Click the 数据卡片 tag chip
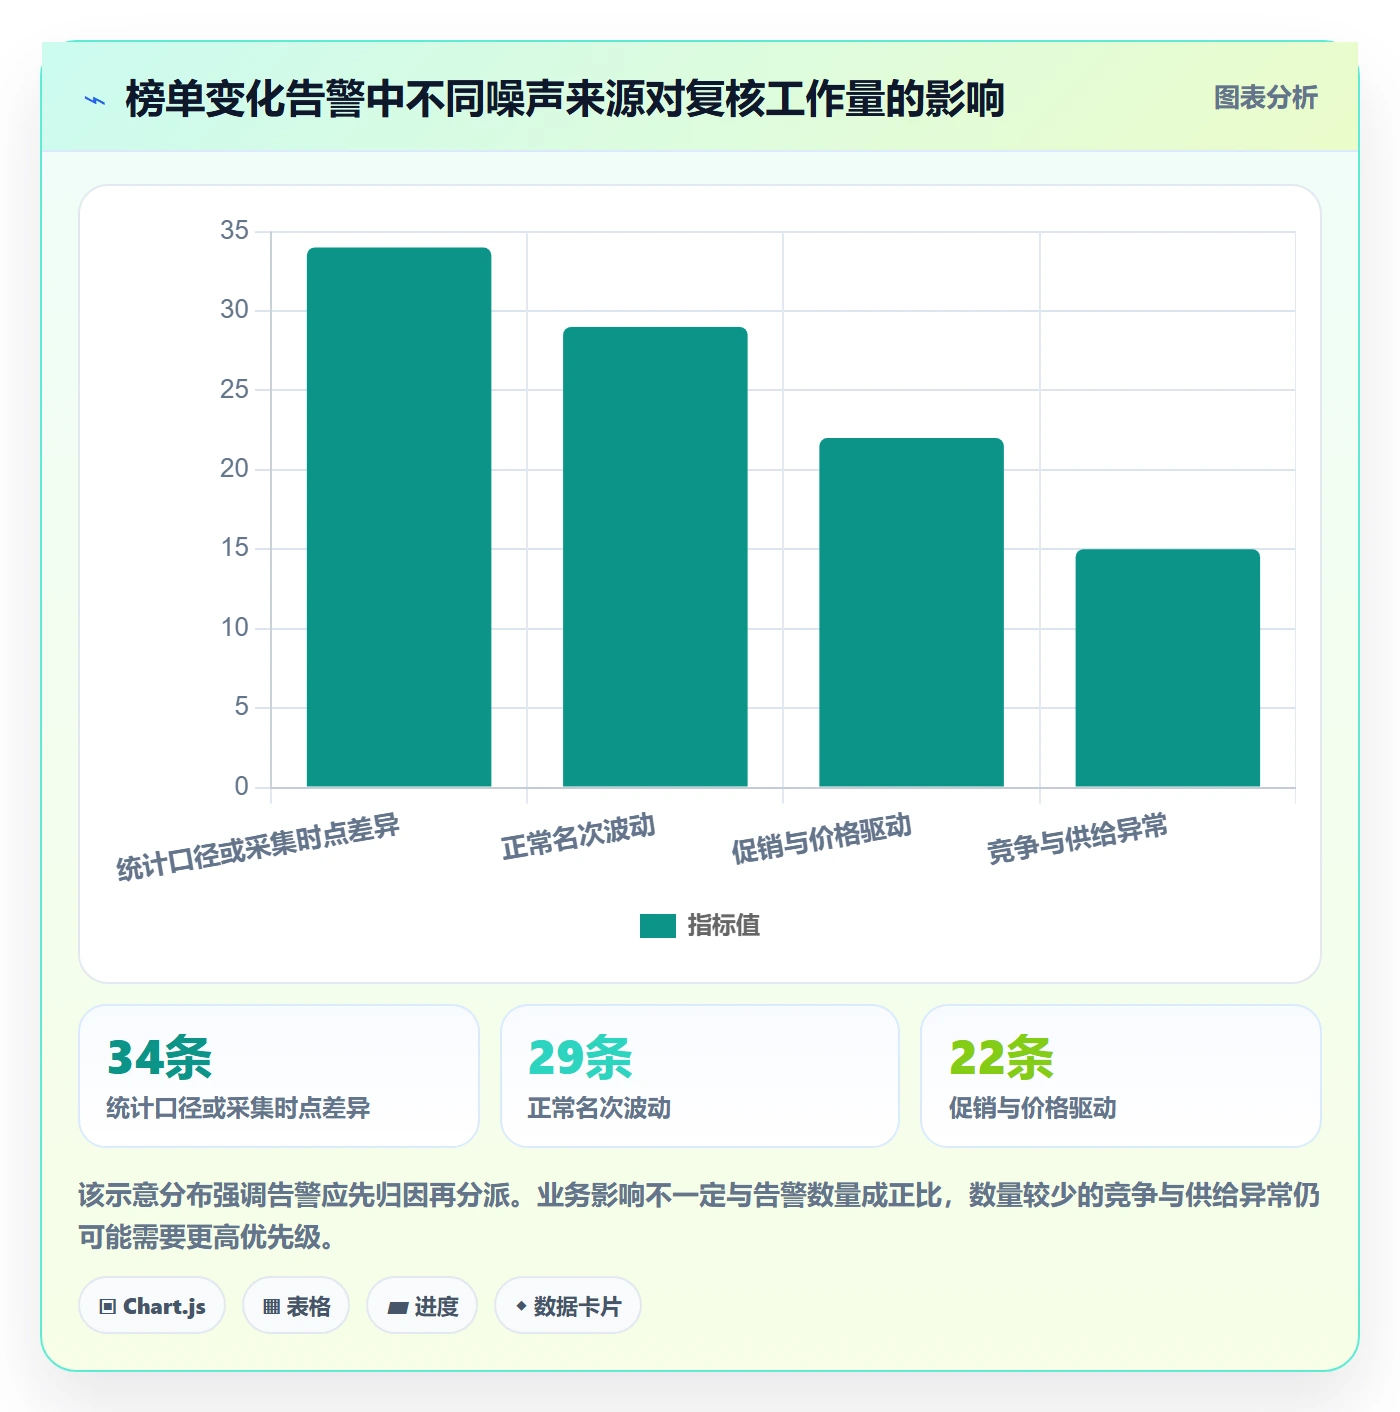Screen dimensions: 1400x1412 (568, 1306)
